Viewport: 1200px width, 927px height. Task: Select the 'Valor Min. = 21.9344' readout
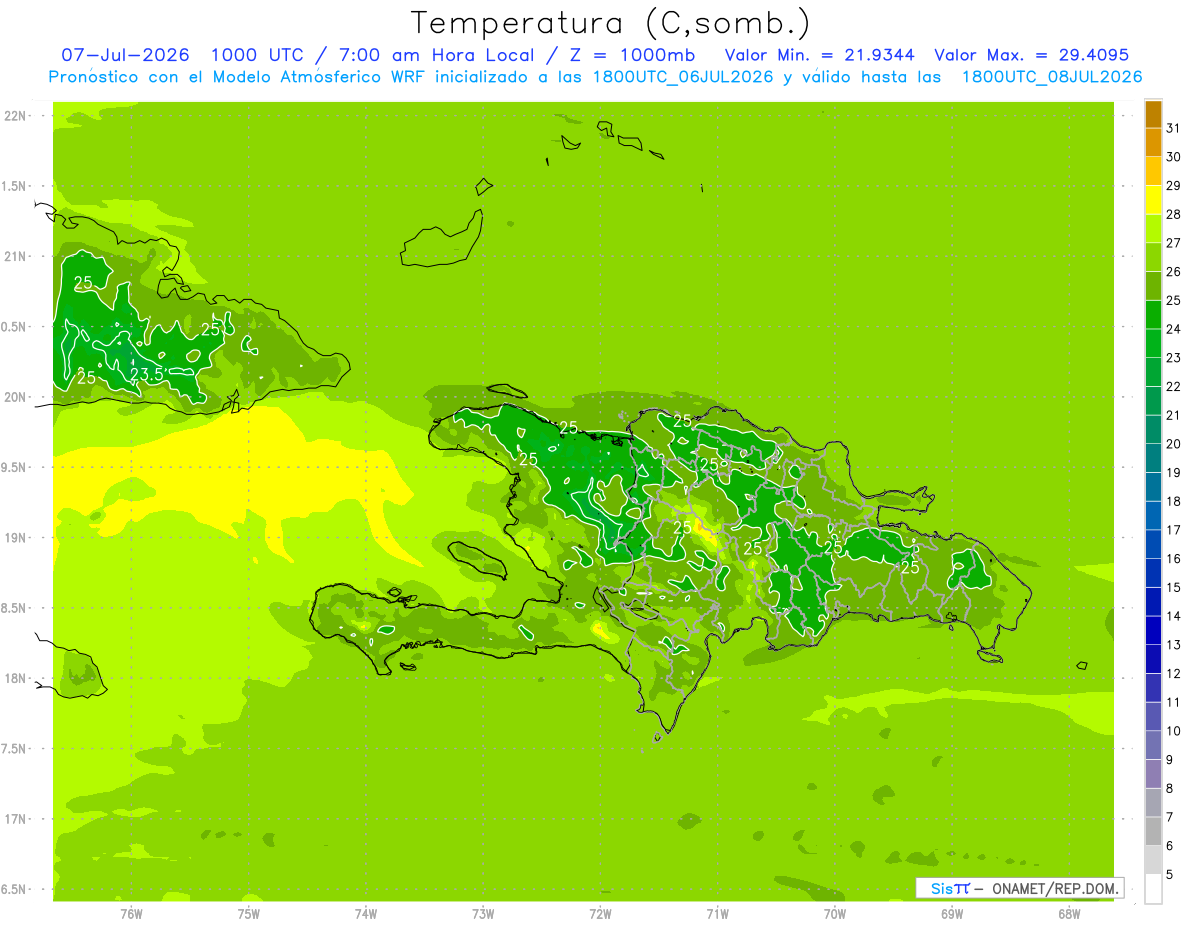click(x=819, y=55)
